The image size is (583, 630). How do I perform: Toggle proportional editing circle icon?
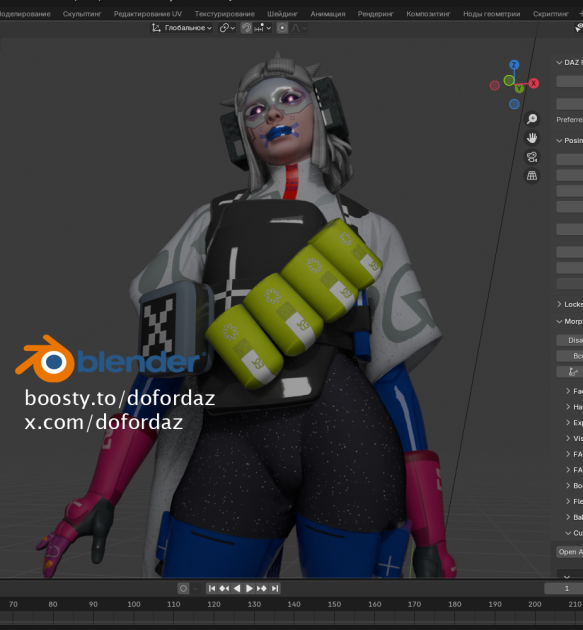coord(282,28)
